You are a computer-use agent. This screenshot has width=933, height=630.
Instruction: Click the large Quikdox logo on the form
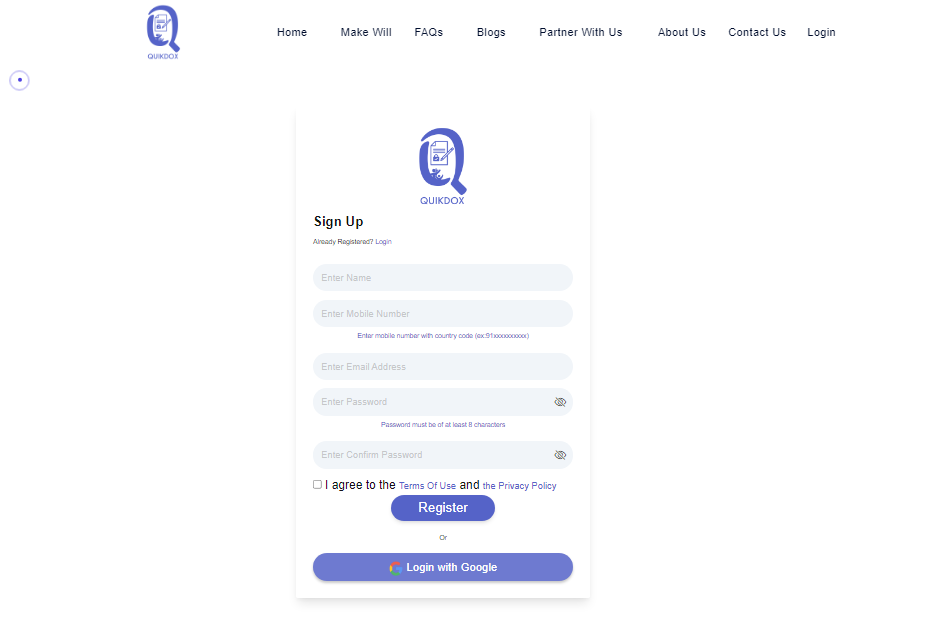point(443,166)
